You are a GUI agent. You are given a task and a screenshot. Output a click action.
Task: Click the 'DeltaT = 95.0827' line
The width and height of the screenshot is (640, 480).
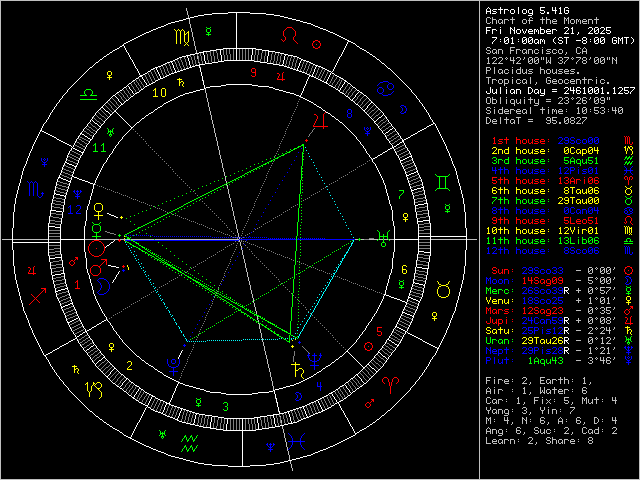[536, 121]
